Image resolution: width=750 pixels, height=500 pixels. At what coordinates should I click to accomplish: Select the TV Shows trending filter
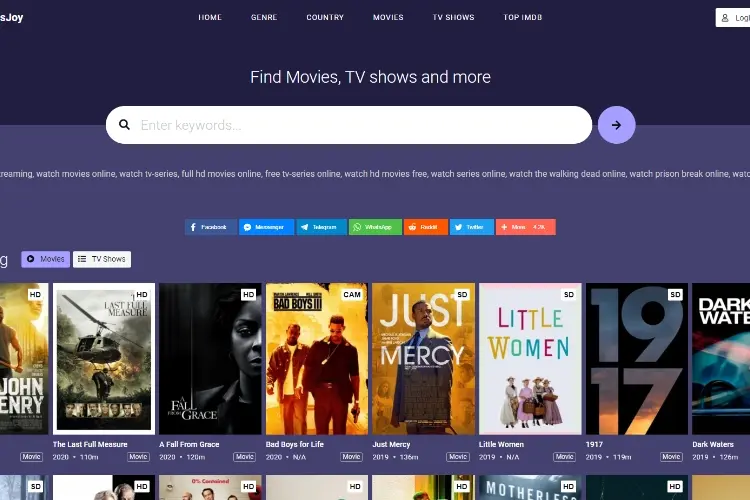pos(102,259)
